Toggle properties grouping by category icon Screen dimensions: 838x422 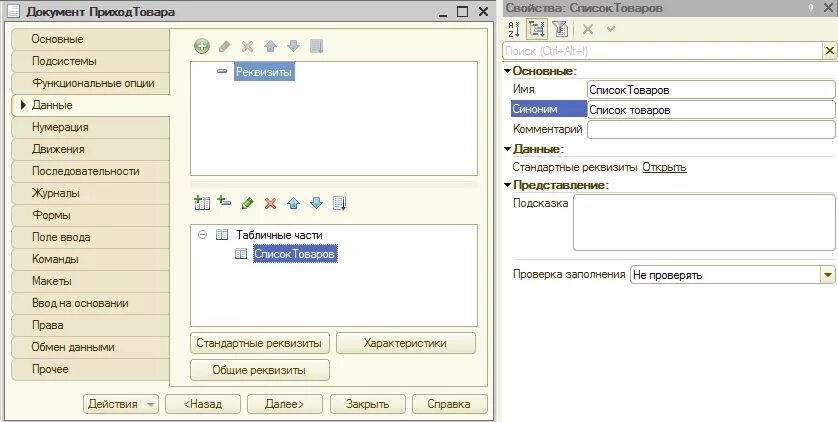[x=537, y=29]
